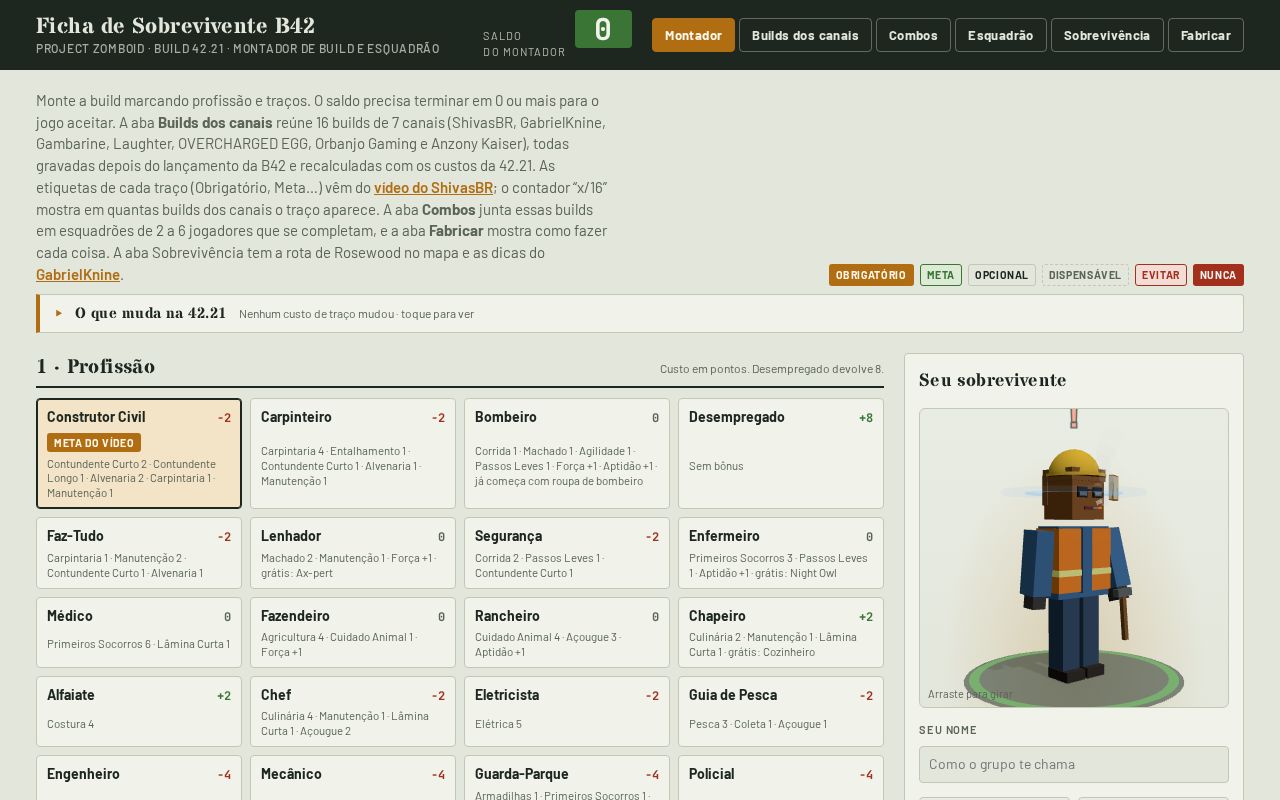Select the Desempregado profession card
This screenshot has width=1280, height=800.
[781, 453]
